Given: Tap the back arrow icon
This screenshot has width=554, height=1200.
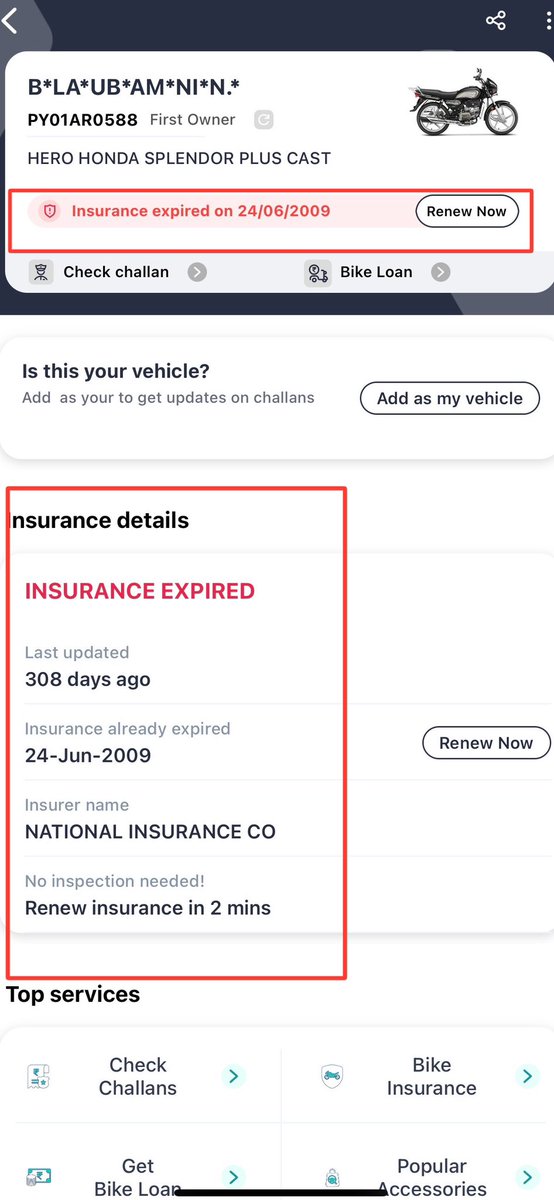Looking at the screenshot, I should tap(11, 20).
